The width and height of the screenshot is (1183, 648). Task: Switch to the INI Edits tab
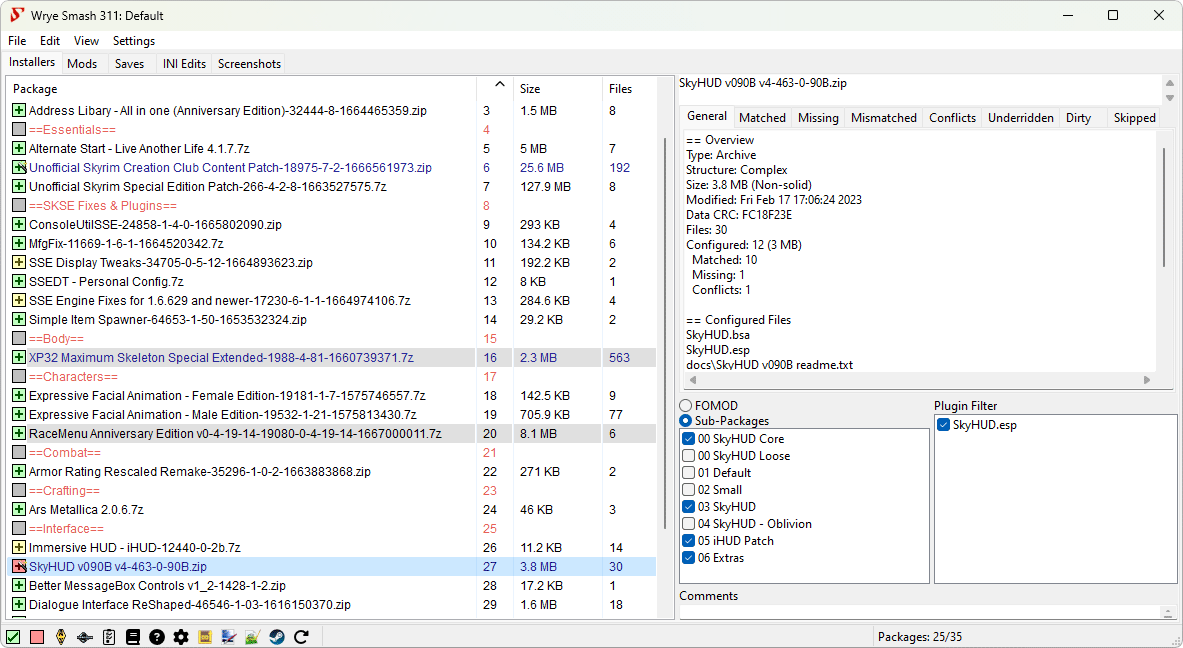pyautogui.click(x=184, y=64)
